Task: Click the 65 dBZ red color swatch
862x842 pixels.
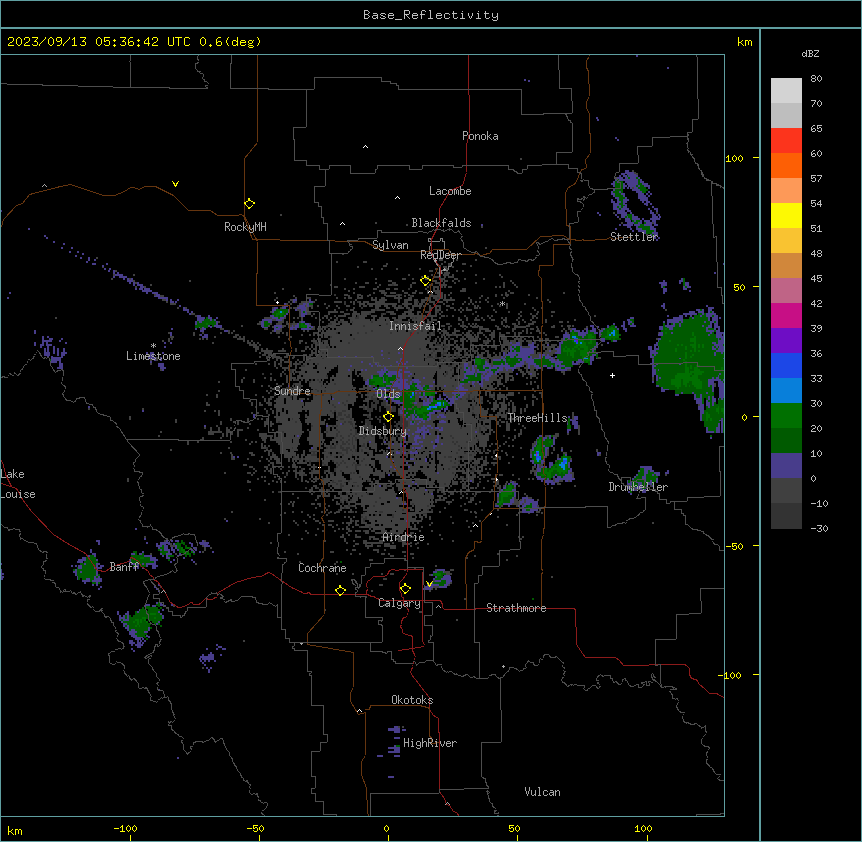Action: tap(786, 141)
